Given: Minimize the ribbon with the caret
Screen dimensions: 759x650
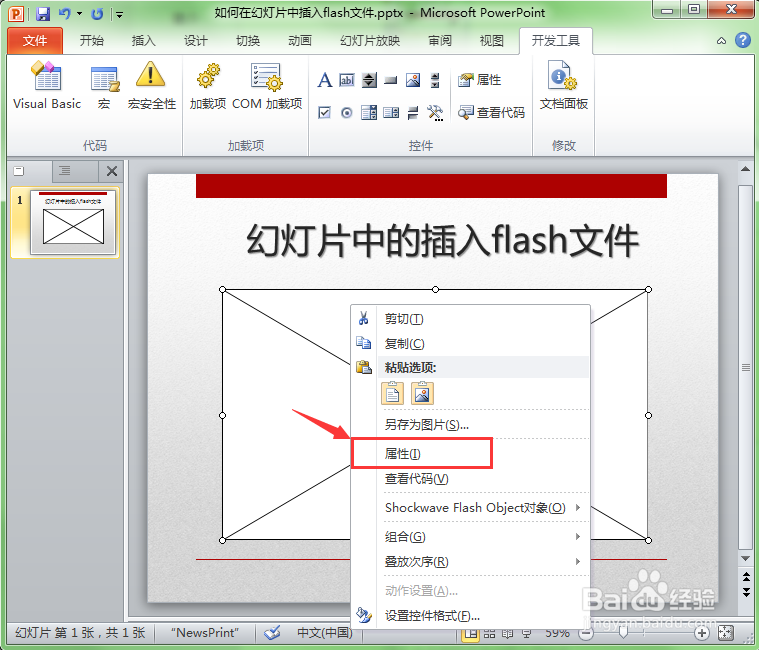Looking at the screenshot, I should pos(721,41).
